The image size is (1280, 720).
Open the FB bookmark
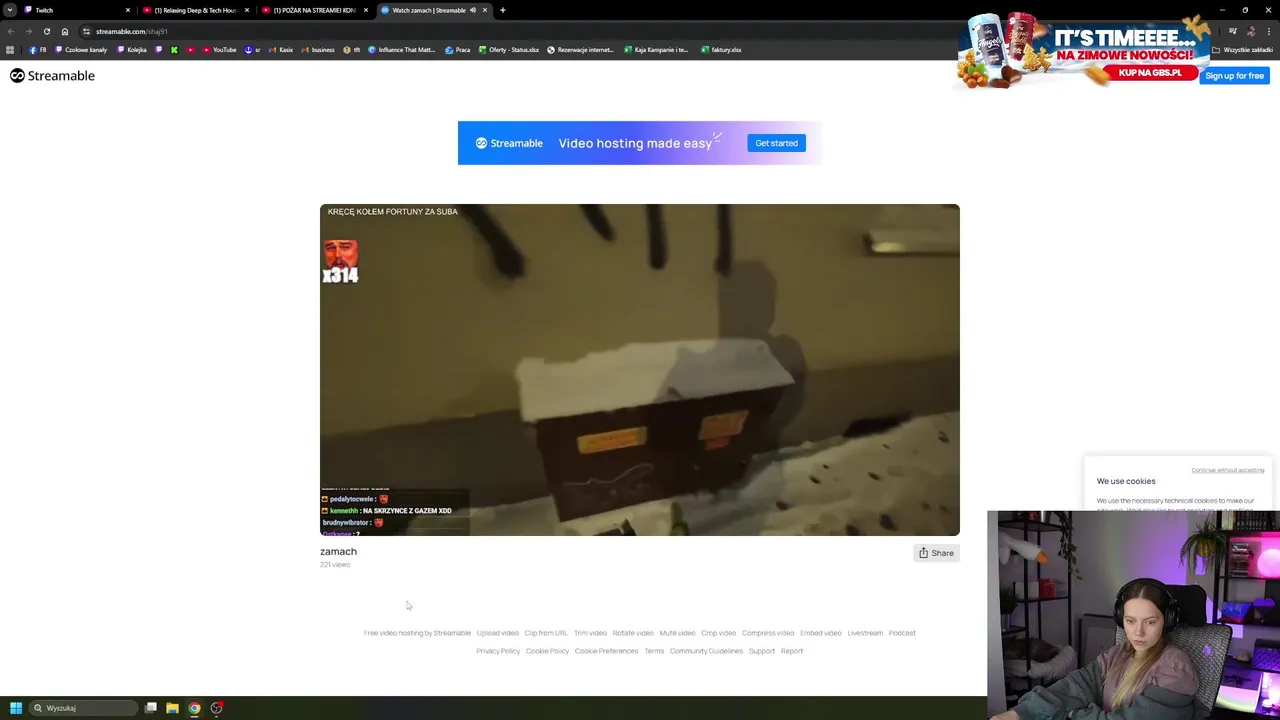pos(38,50)
